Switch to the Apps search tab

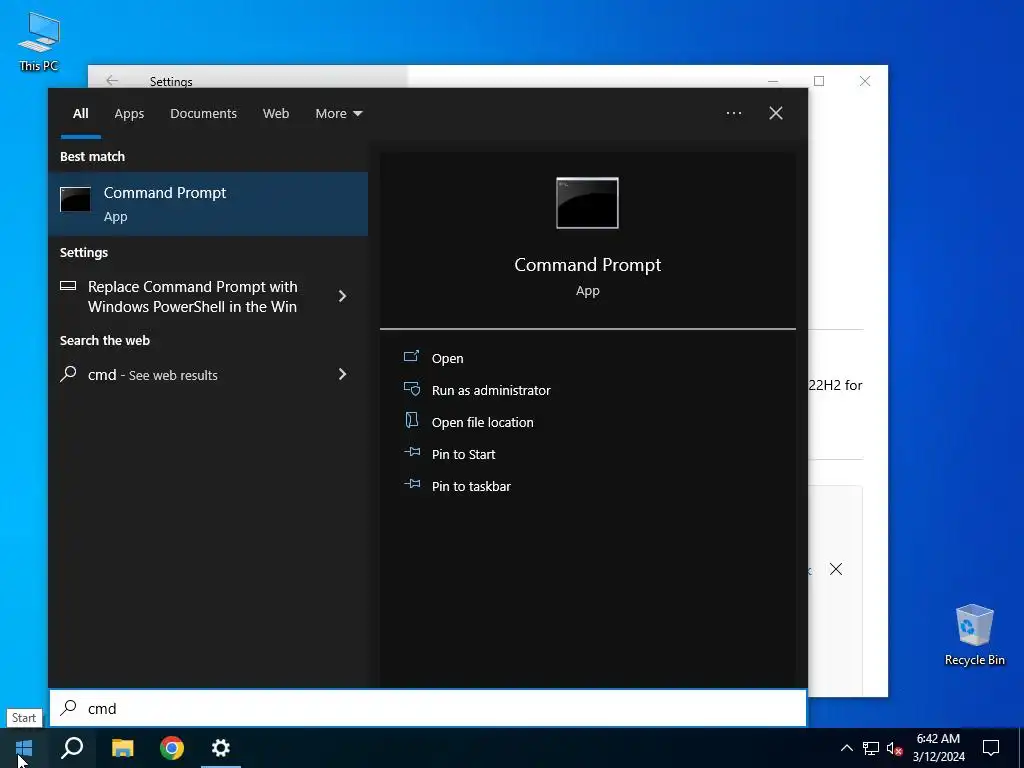[x=129, y=114]
